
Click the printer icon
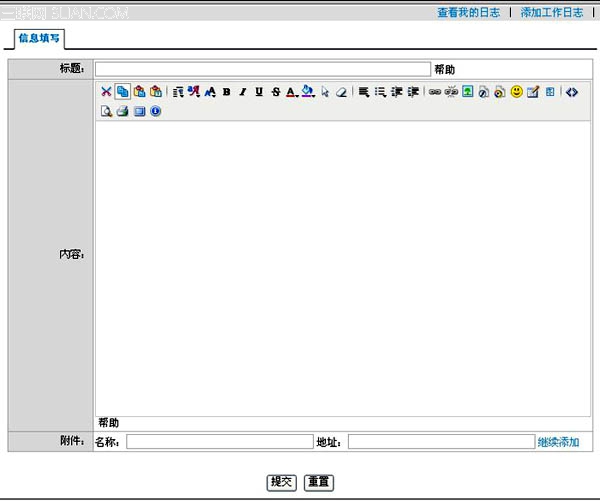[x=122, y=111]
